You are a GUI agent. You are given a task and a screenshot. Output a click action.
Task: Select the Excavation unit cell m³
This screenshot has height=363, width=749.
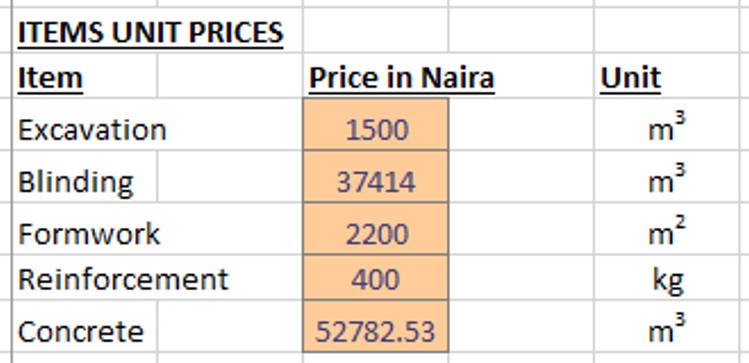point(666,125)
